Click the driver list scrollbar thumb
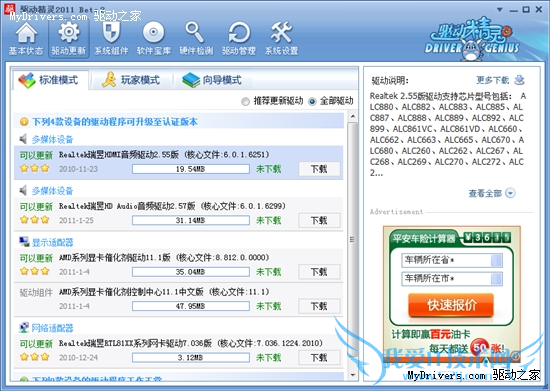Viewport: 550px width, 391px height. (x=353, y=240)
